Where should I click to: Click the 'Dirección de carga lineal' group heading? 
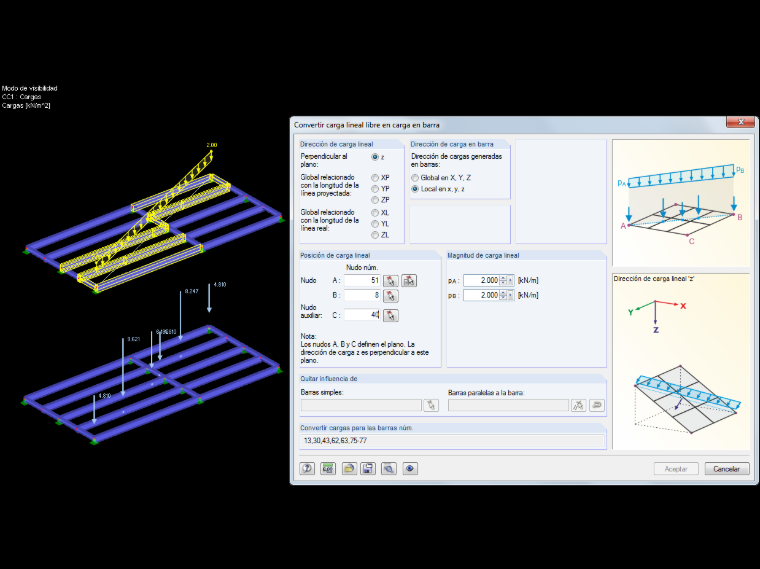click(x=336, y=144)
